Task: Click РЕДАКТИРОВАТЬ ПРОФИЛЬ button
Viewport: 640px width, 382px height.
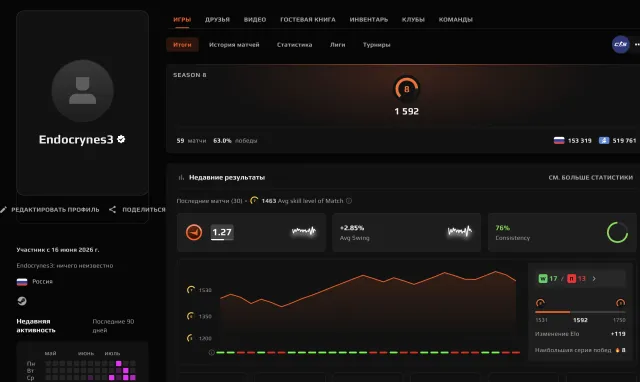Action: 55,209
